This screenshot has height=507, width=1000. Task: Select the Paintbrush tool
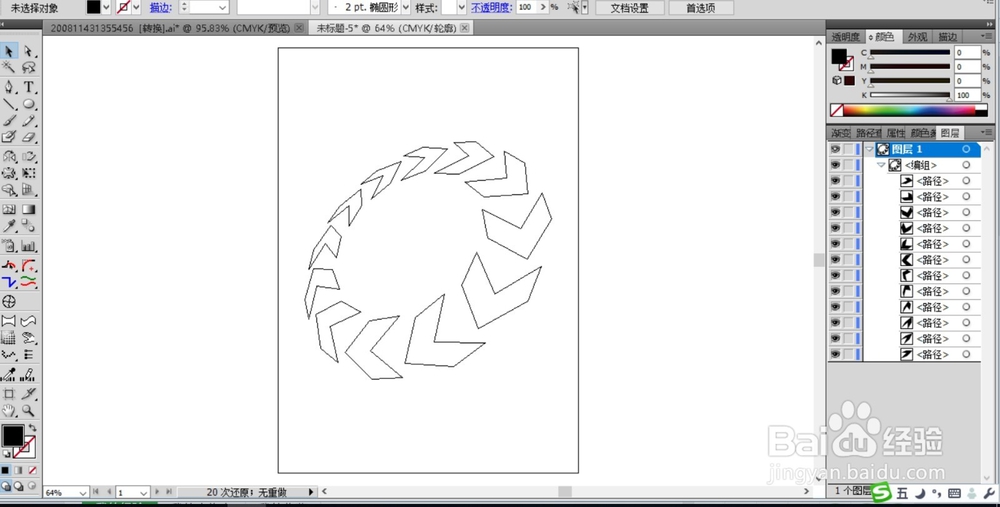coord(9,121)
